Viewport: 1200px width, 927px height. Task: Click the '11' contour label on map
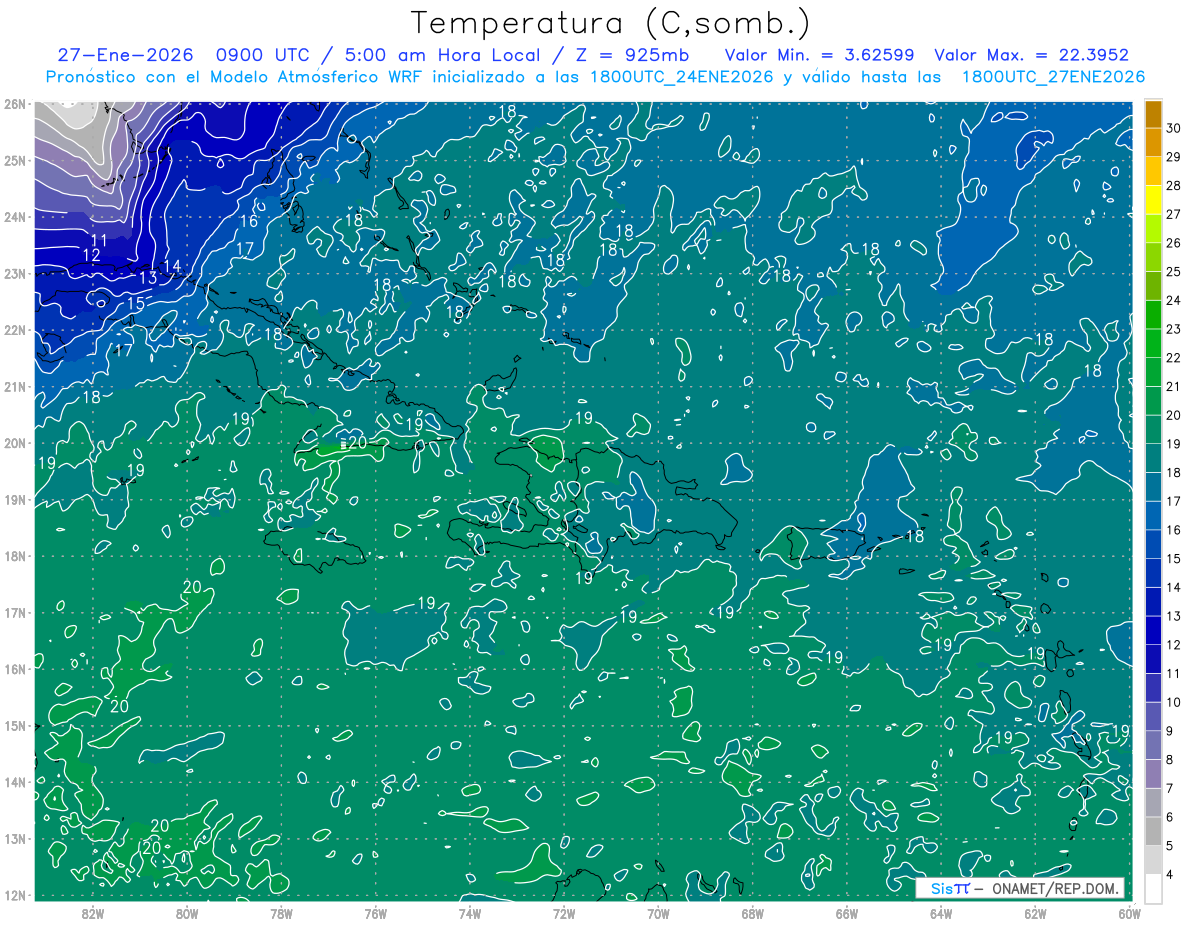[x=99, y=240]
